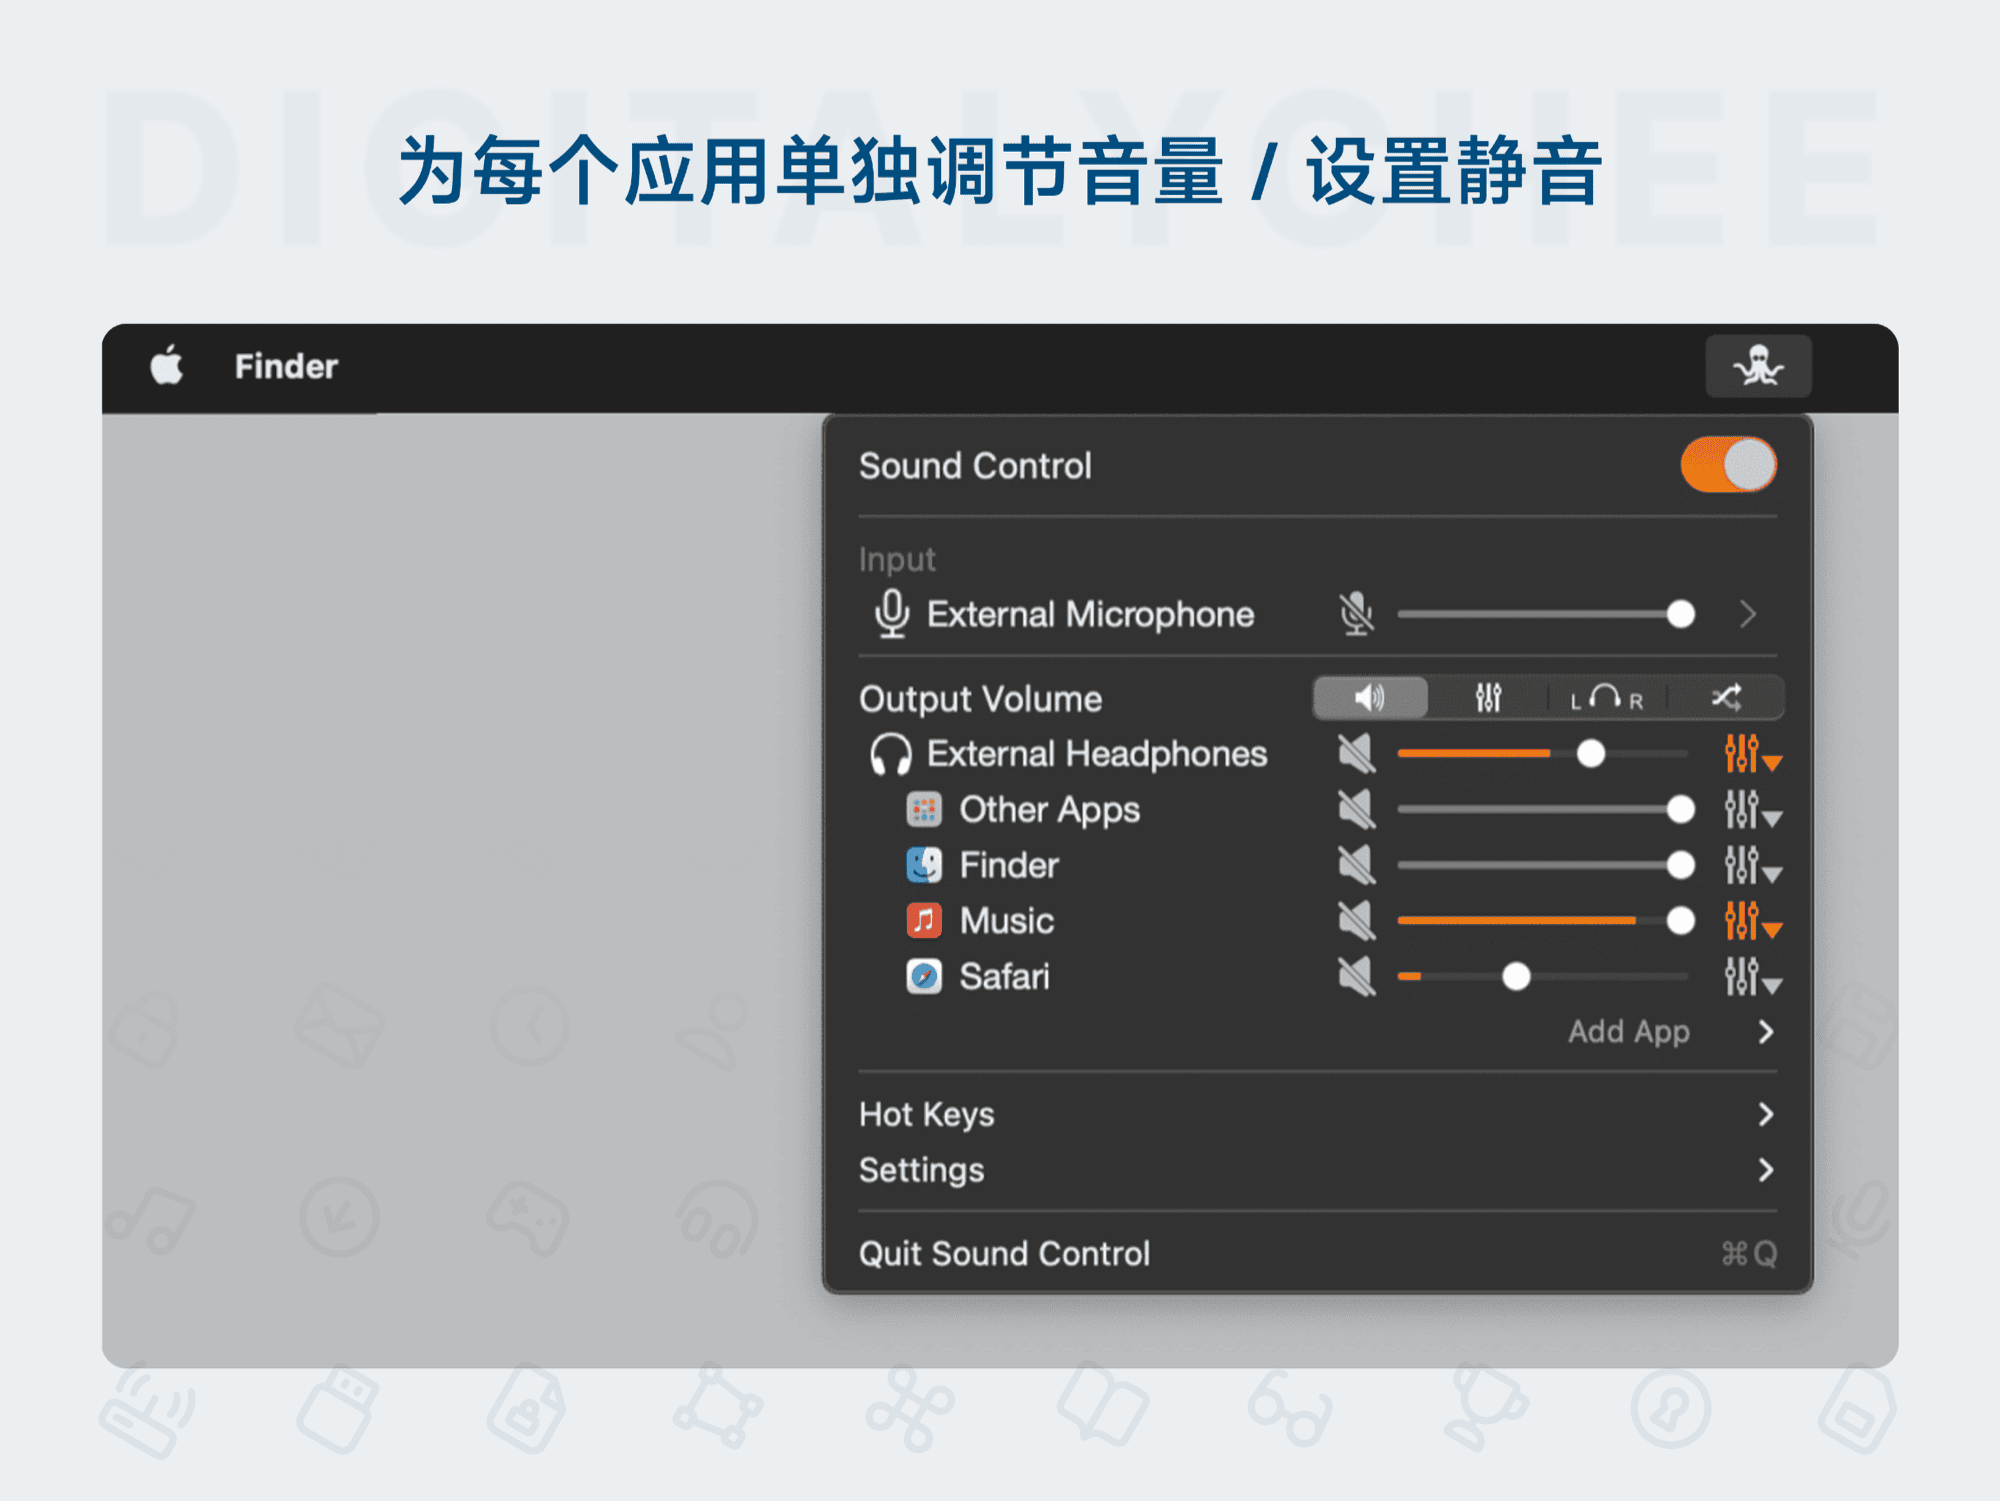Switch to the equalizer view segment
This screenshot has width=2000, height=1501.
1487,698
